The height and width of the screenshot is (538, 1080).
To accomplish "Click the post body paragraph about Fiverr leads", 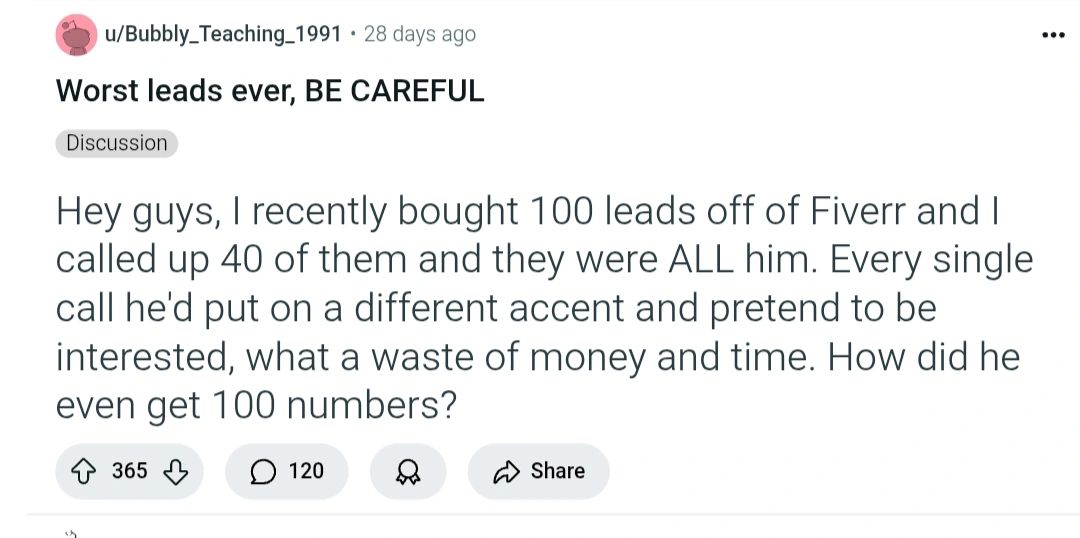I will [544, 309].
